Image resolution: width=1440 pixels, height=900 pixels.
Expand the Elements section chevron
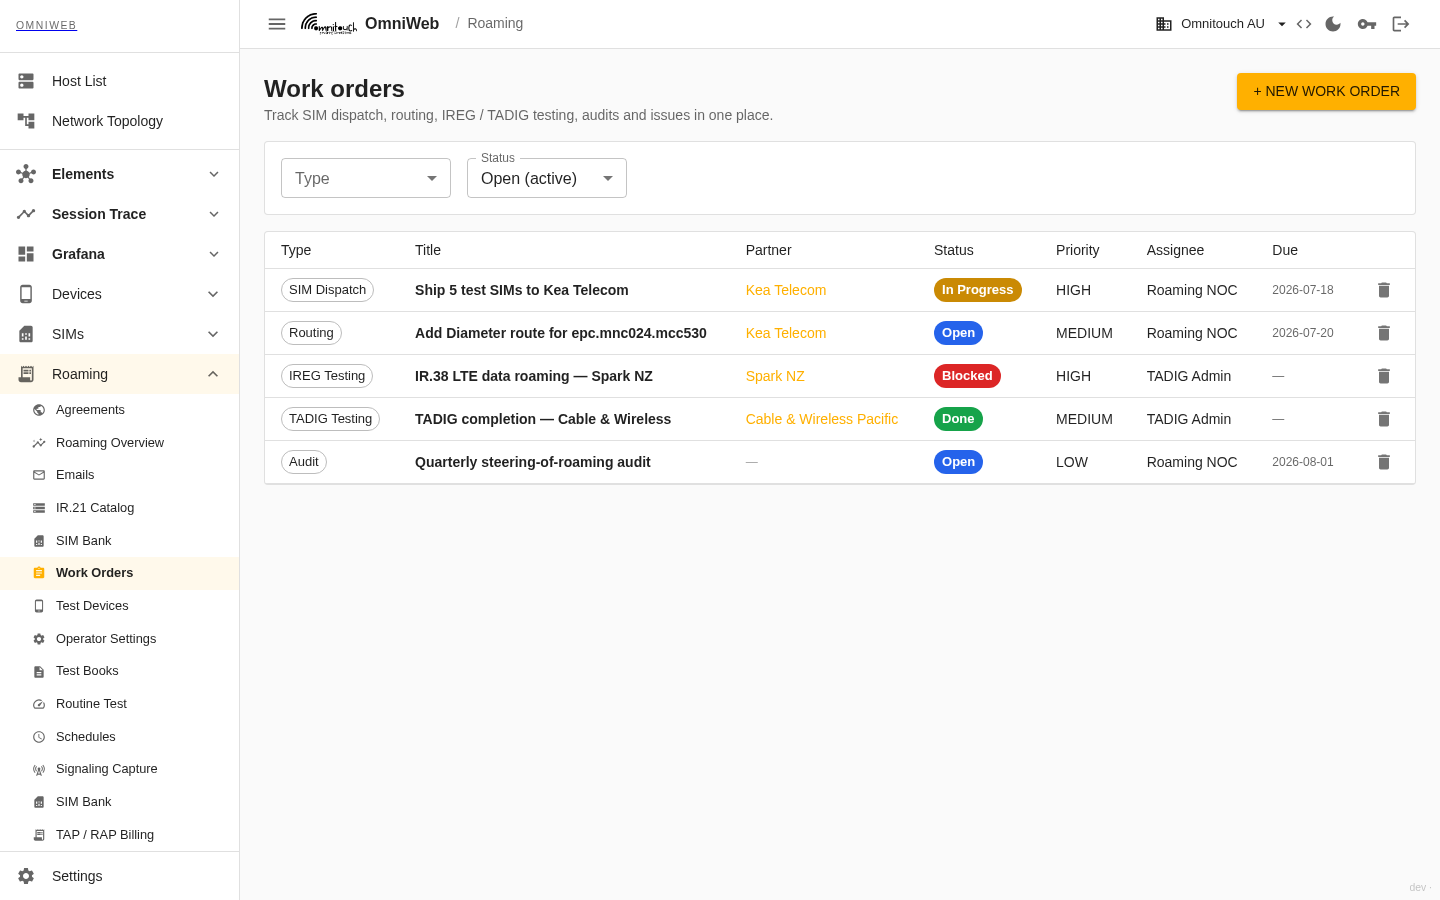click(214, 174)
